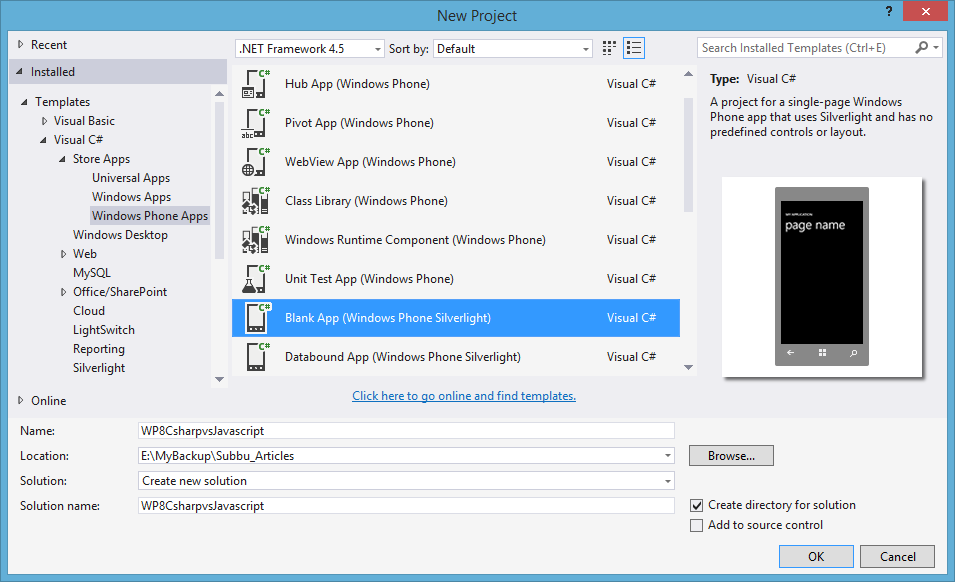The image size is (955, 582).
Task: Click the search magnifier icon
Action: pos(921,47)
